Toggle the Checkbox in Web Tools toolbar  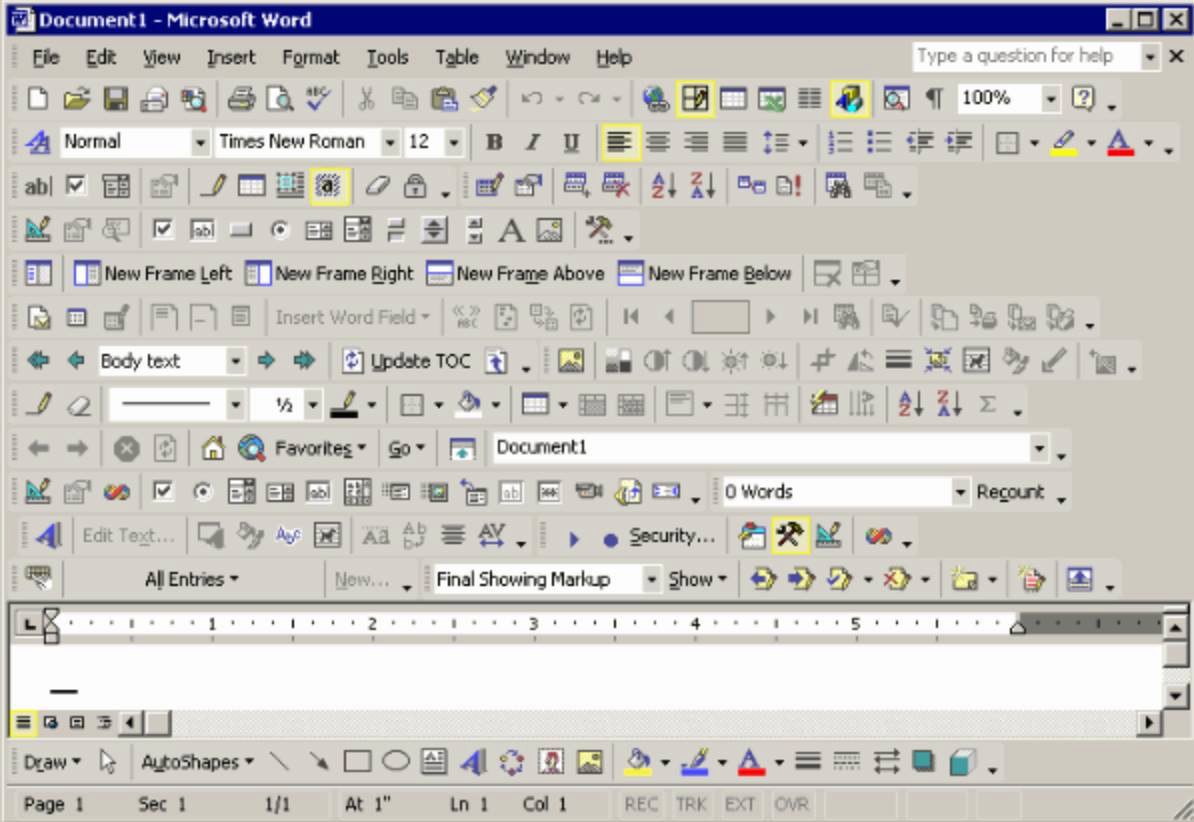[162, 491]
